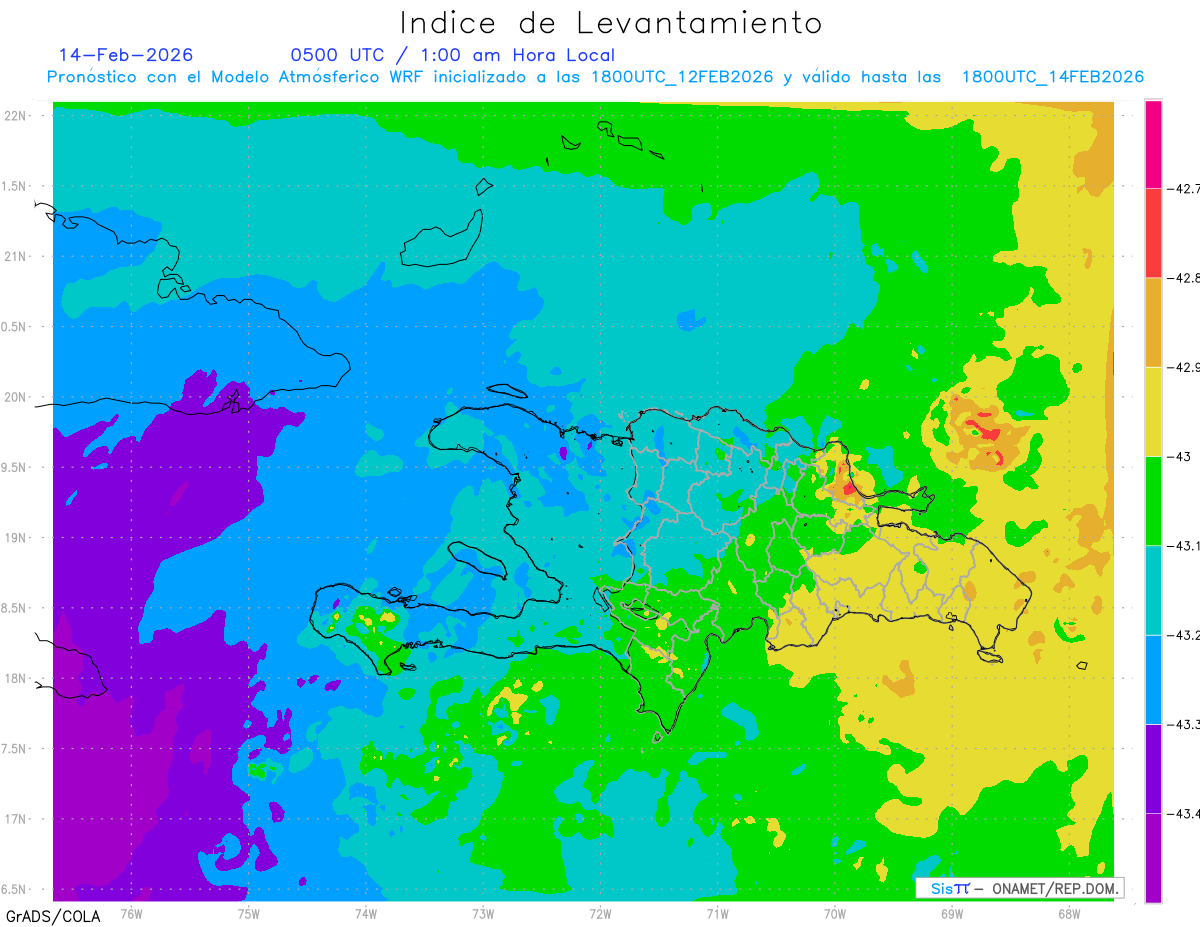Click the '69W' longitude label
Viewport: 1200px width, 927px height.
tap(952, 914)
